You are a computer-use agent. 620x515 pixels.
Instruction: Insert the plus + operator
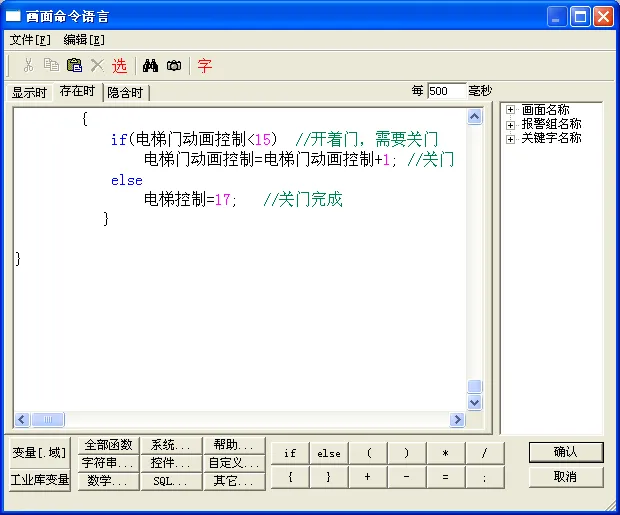click(x=368, y=477)
